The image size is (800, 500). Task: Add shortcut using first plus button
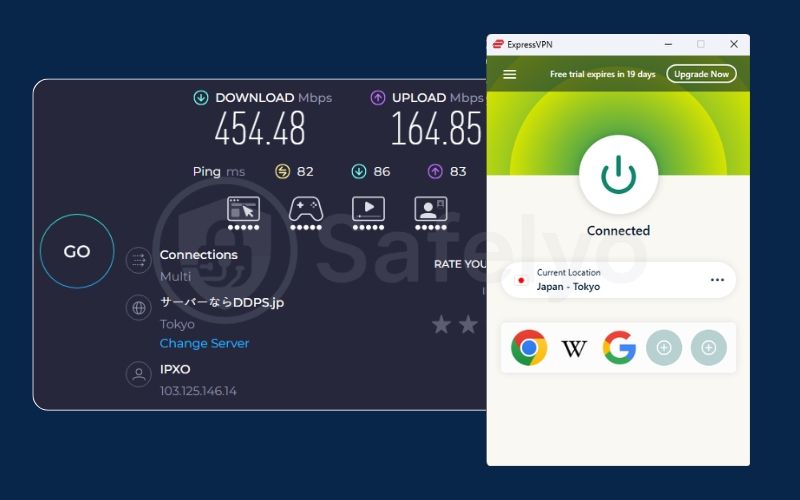[664, 347]
